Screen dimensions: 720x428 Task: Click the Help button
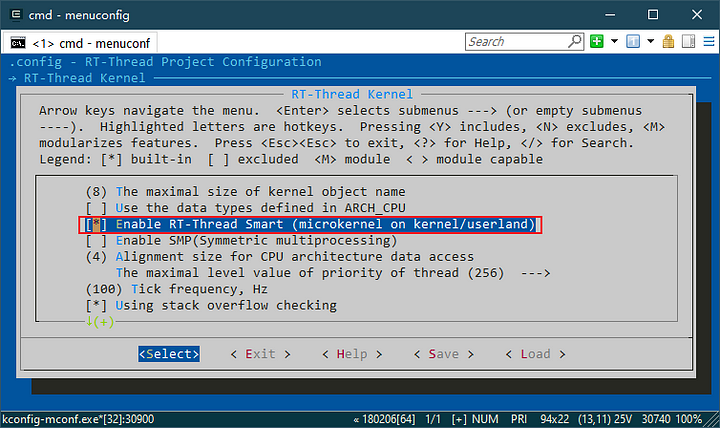(x=352, y=354)
